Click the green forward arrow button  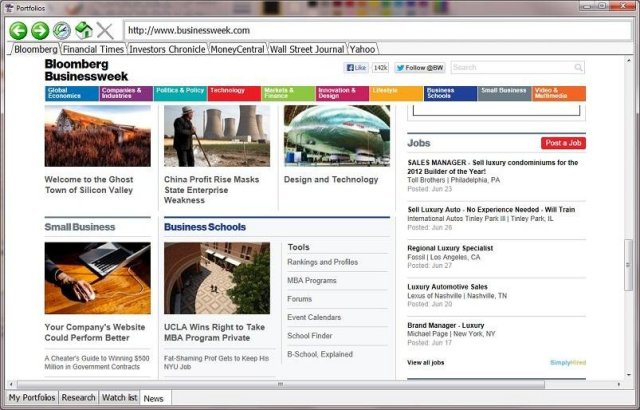(x=40, y=31)
